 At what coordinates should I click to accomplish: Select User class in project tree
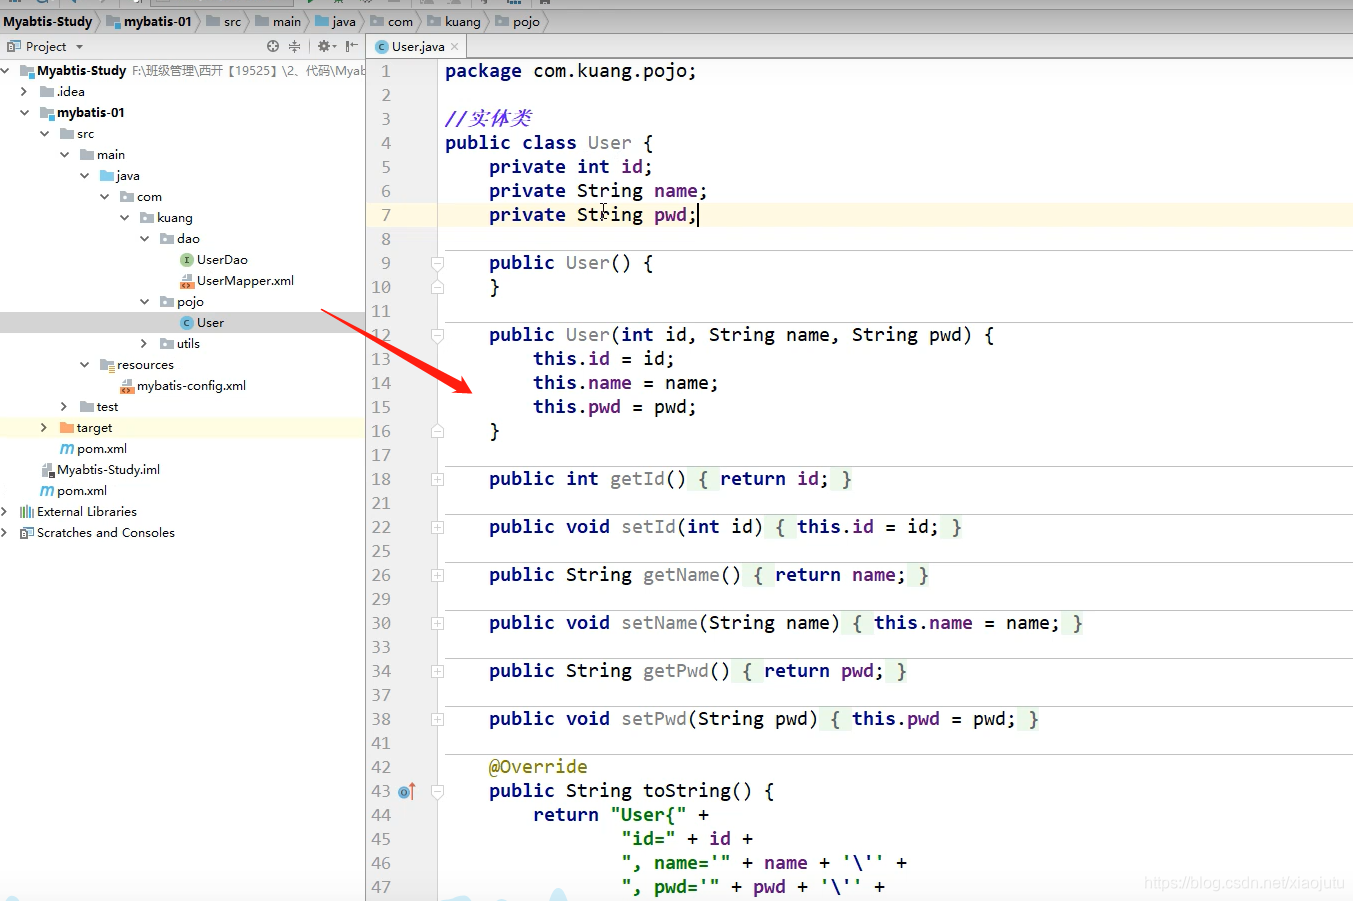coord(210,323)
